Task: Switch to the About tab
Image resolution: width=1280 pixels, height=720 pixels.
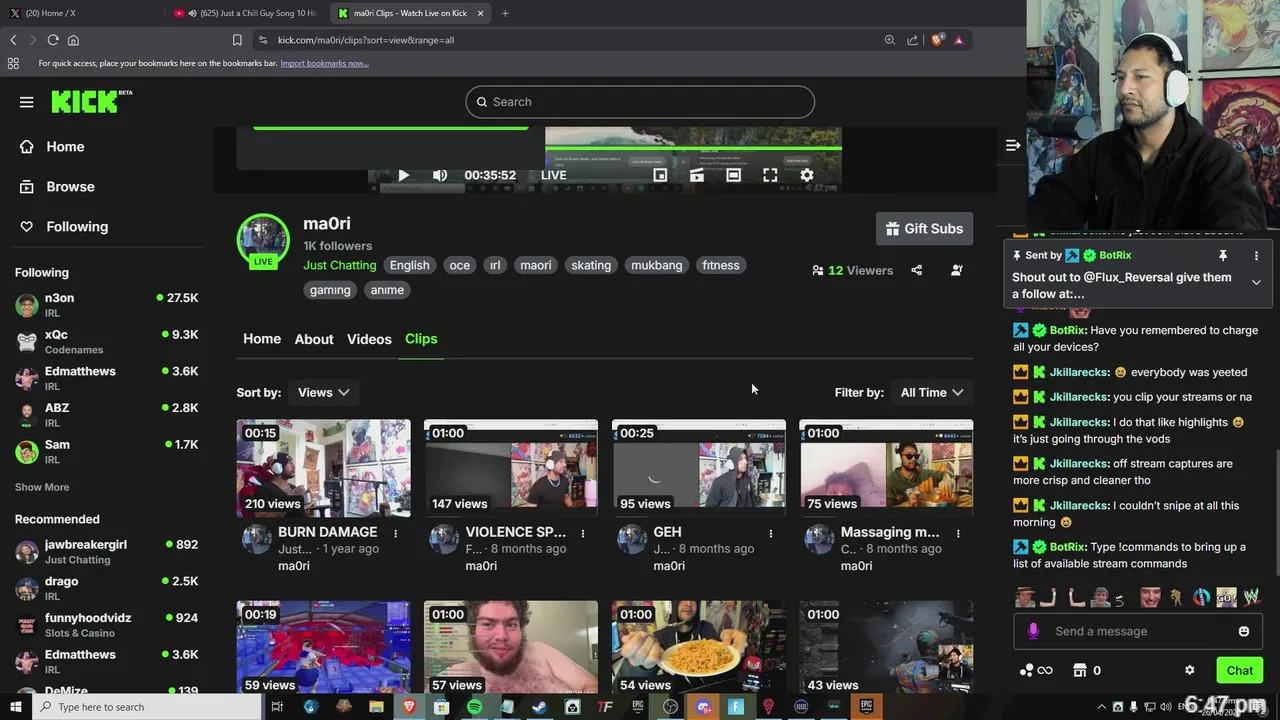Action: (314, 339)
